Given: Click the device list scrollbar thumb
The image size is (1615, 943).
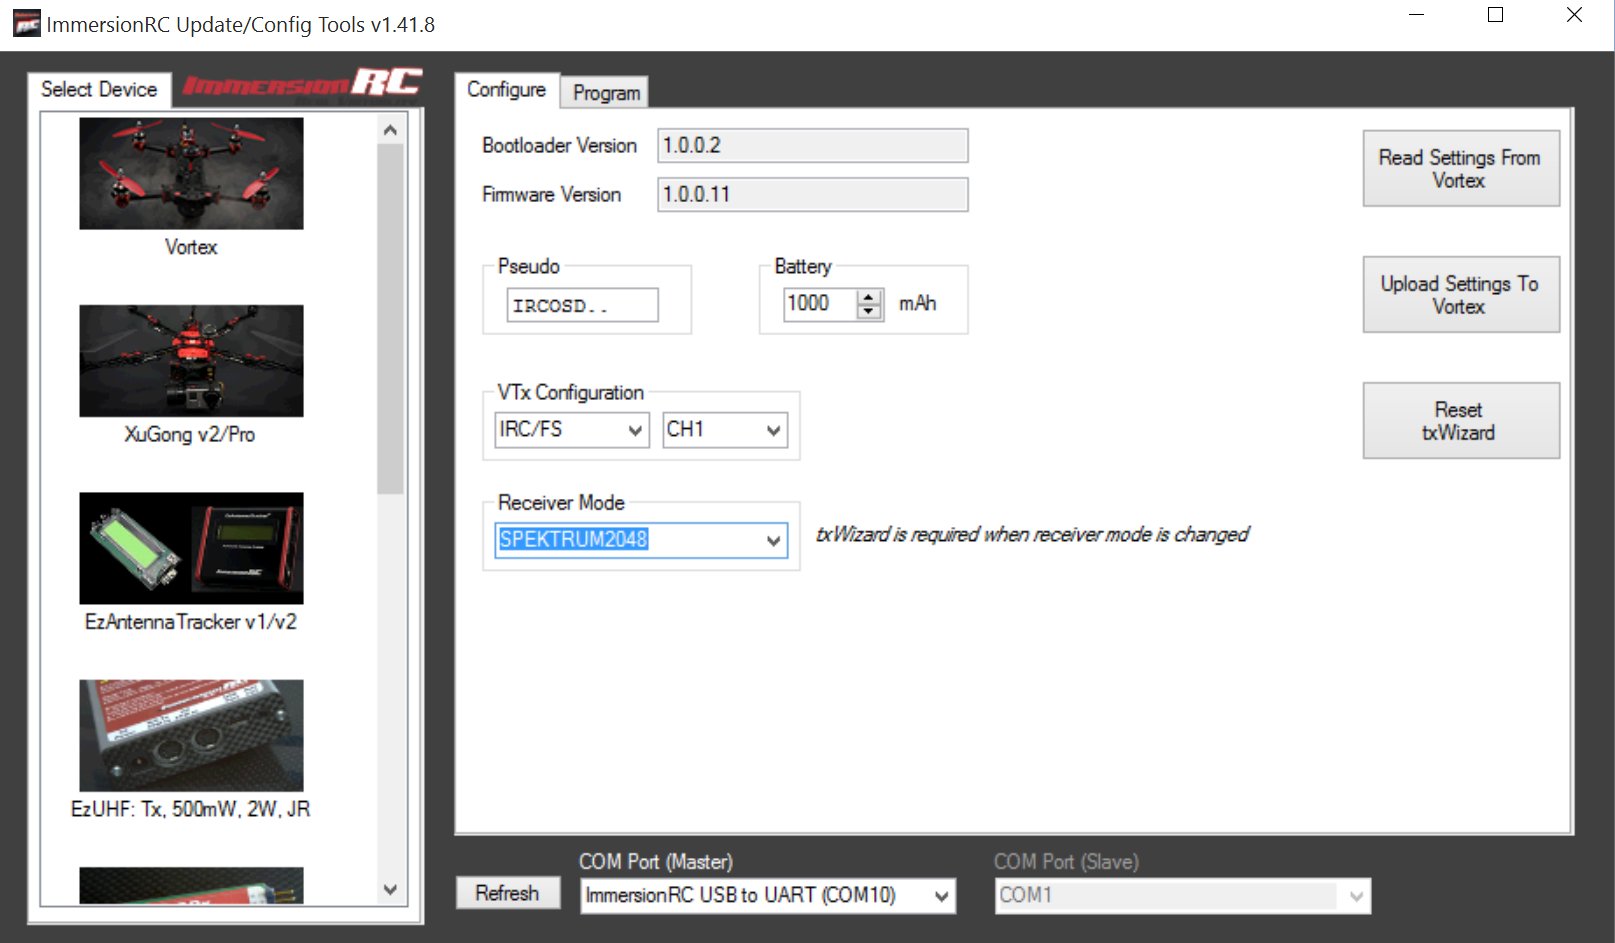Looking at the screenshot, I should point(390,319).
